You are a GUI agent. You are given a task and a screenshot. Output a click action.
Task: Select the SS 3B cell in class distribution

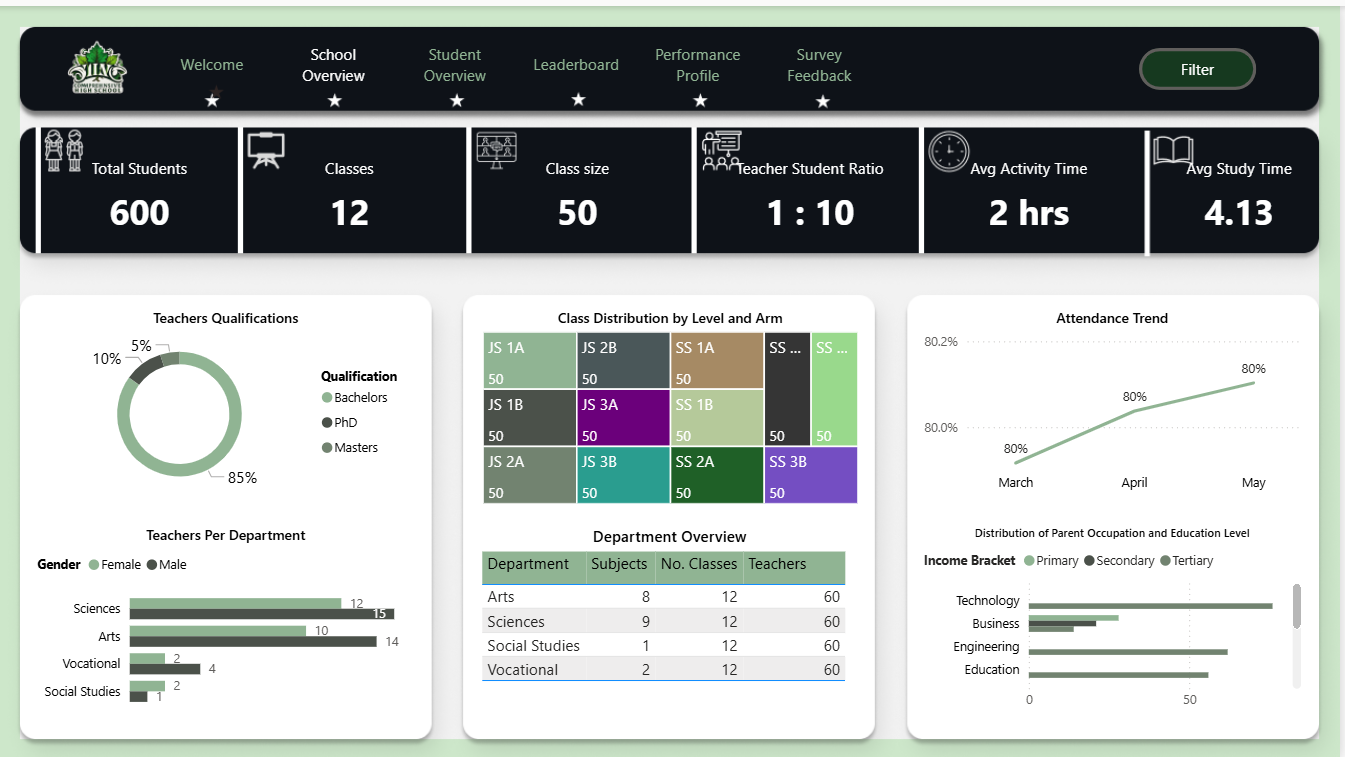tap(811, 475)
